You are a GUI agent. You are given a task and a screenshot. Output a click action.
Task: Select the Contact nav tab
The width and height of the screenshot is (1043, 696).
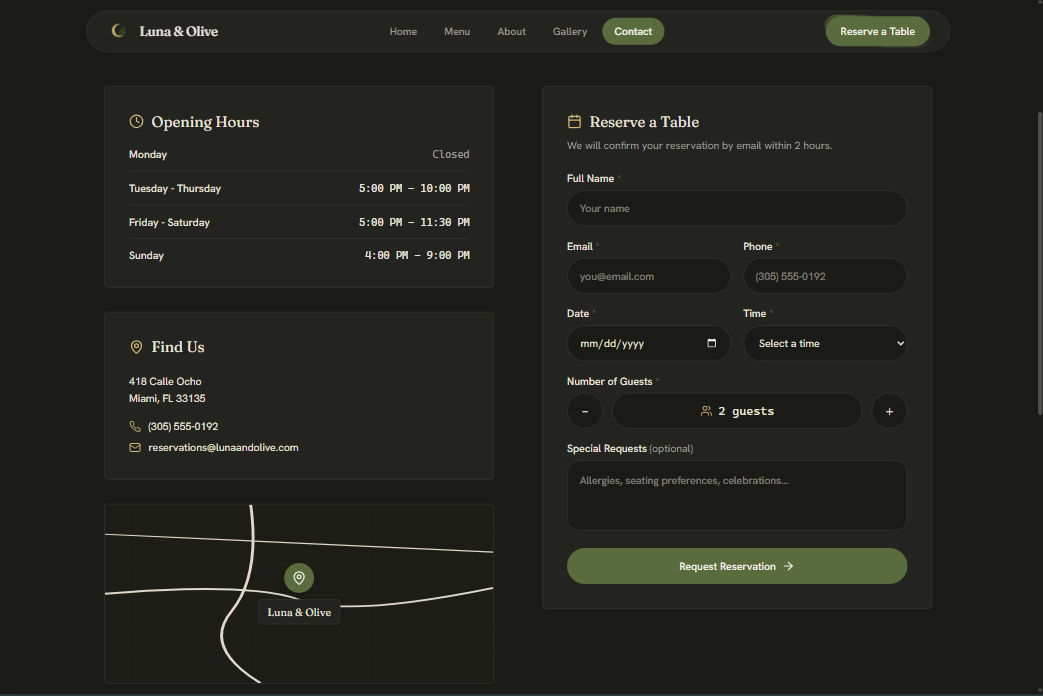point(633,31)
